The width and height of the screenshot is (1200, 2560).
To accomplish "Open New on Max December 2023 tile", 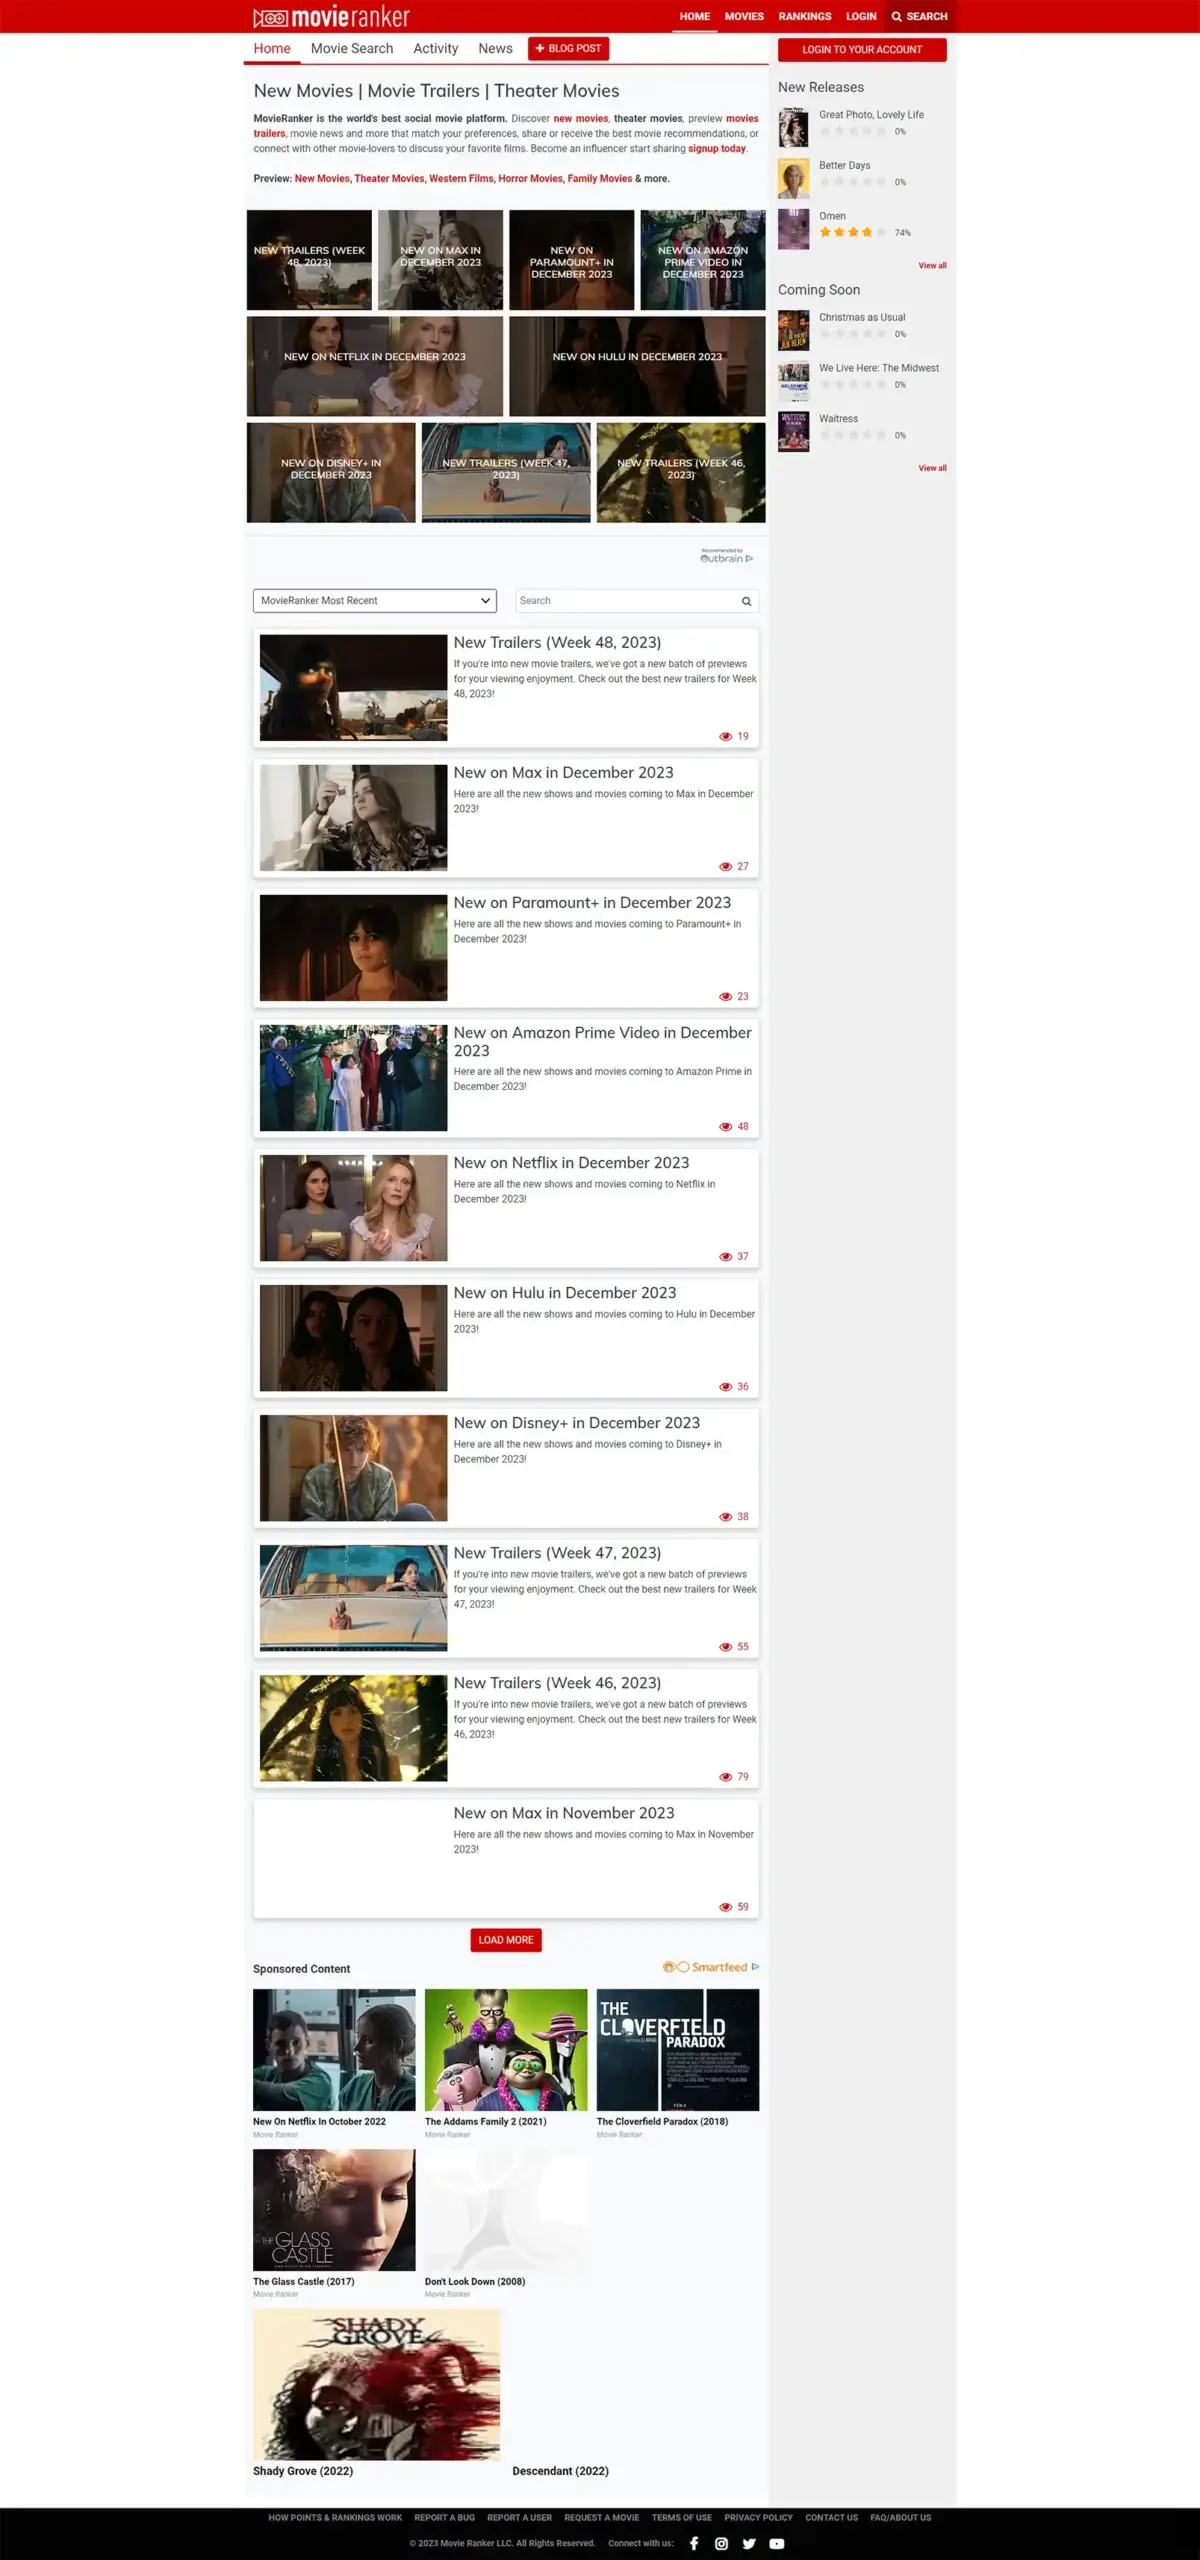I will (x=440, y=260).
